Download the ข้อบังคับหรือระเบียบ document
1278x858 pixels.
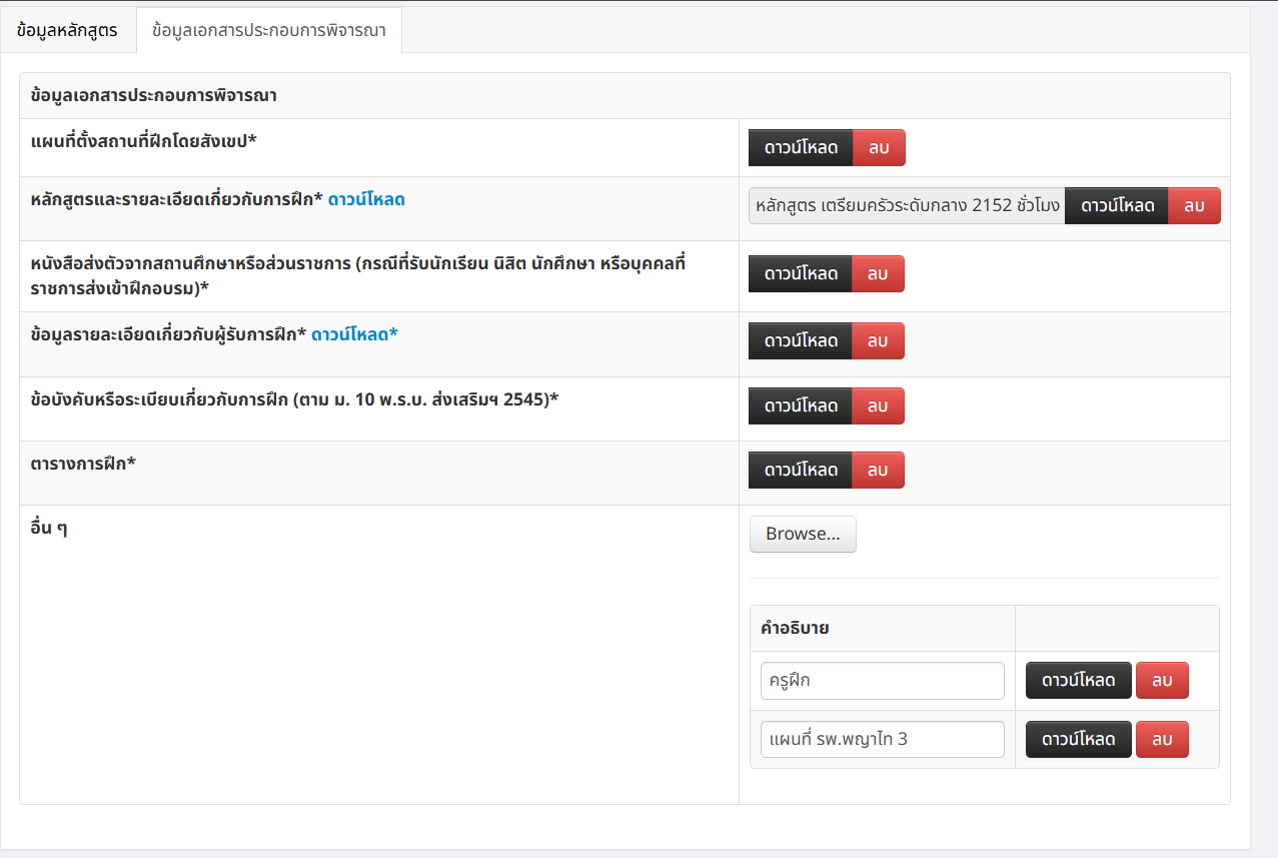click(801, 406)
